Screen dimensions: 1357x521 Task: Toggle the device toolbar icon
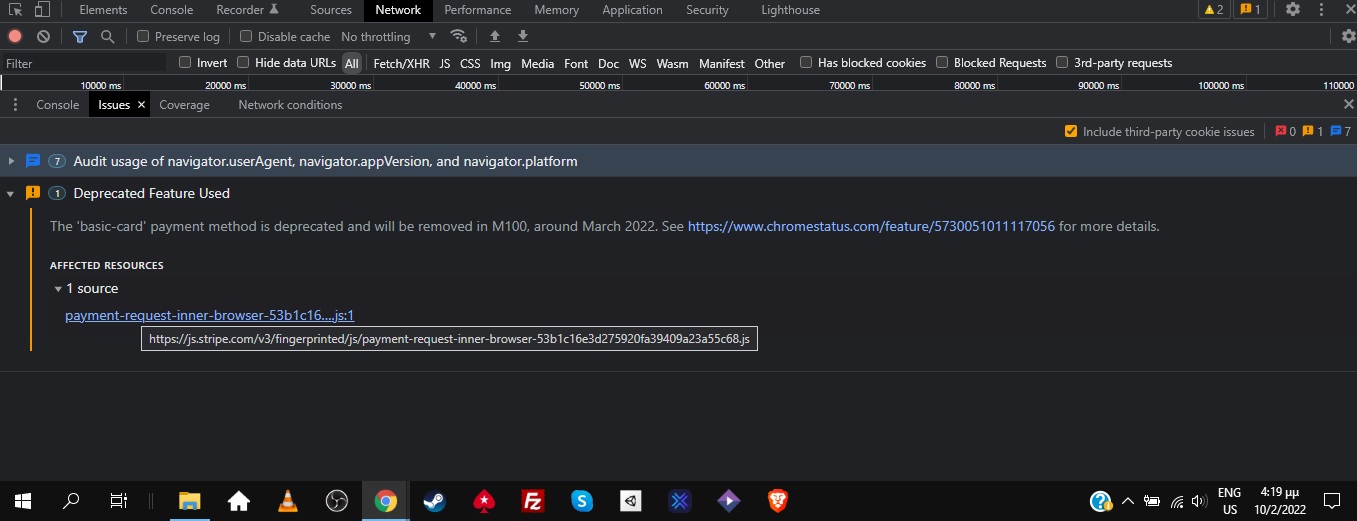(x=42, y=10)
